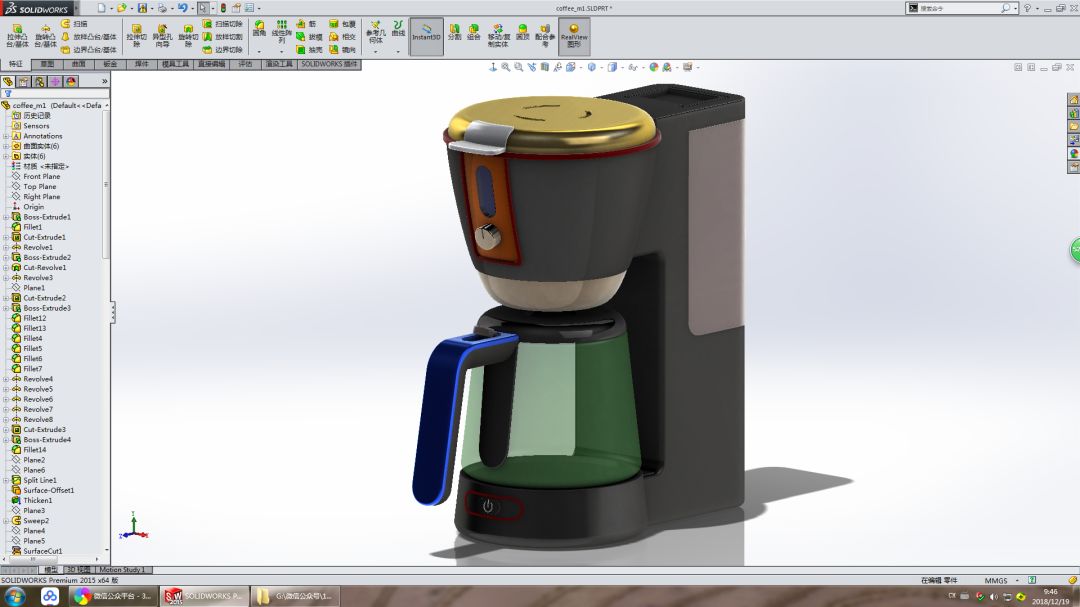Toggle the Instant3D button
1080x607 pixels.
[x=426, y=35]
